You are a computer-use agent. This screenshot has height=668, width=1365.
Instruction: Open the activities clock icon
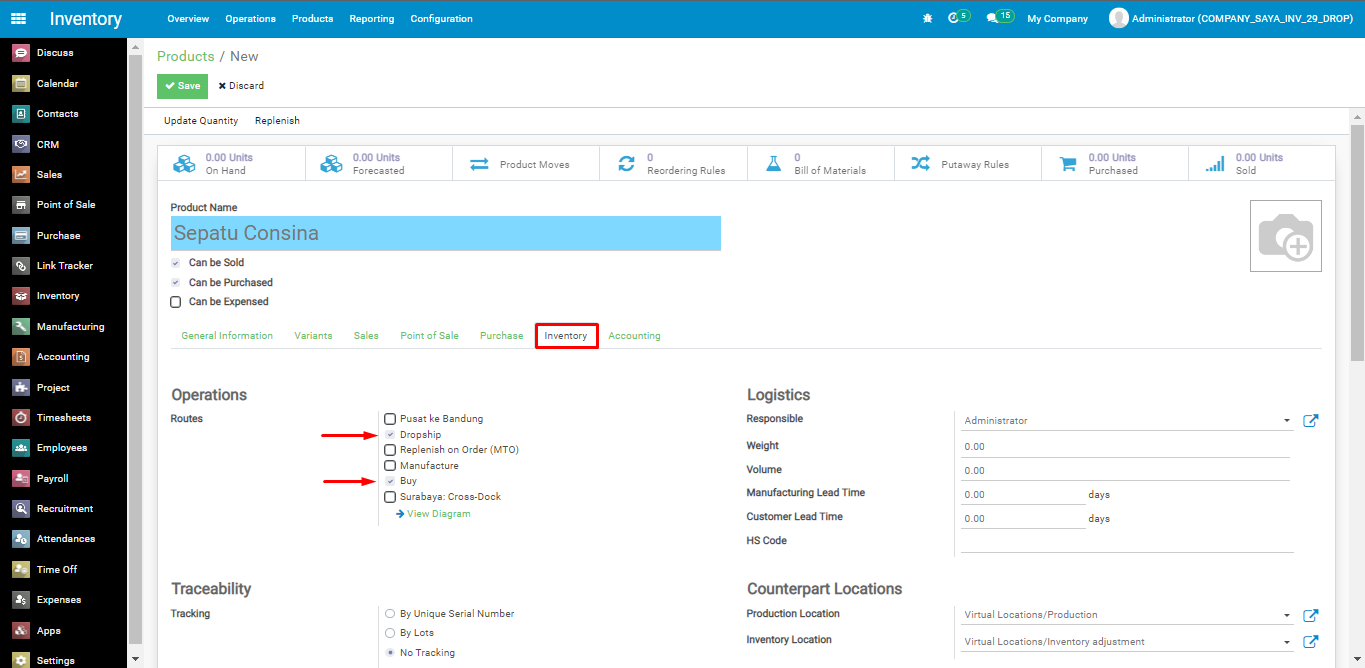(954, 18)
